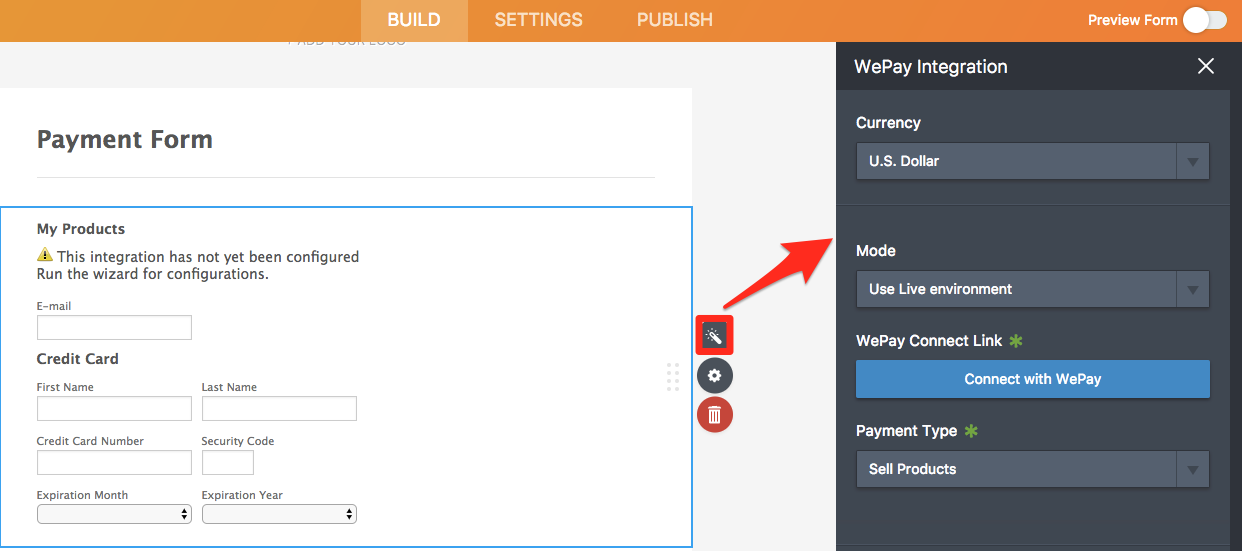Image resolution: width=1242 pixels, height=551 pixels.
Task: Open the Expiration Year select box
Action: tap(279, 514)
